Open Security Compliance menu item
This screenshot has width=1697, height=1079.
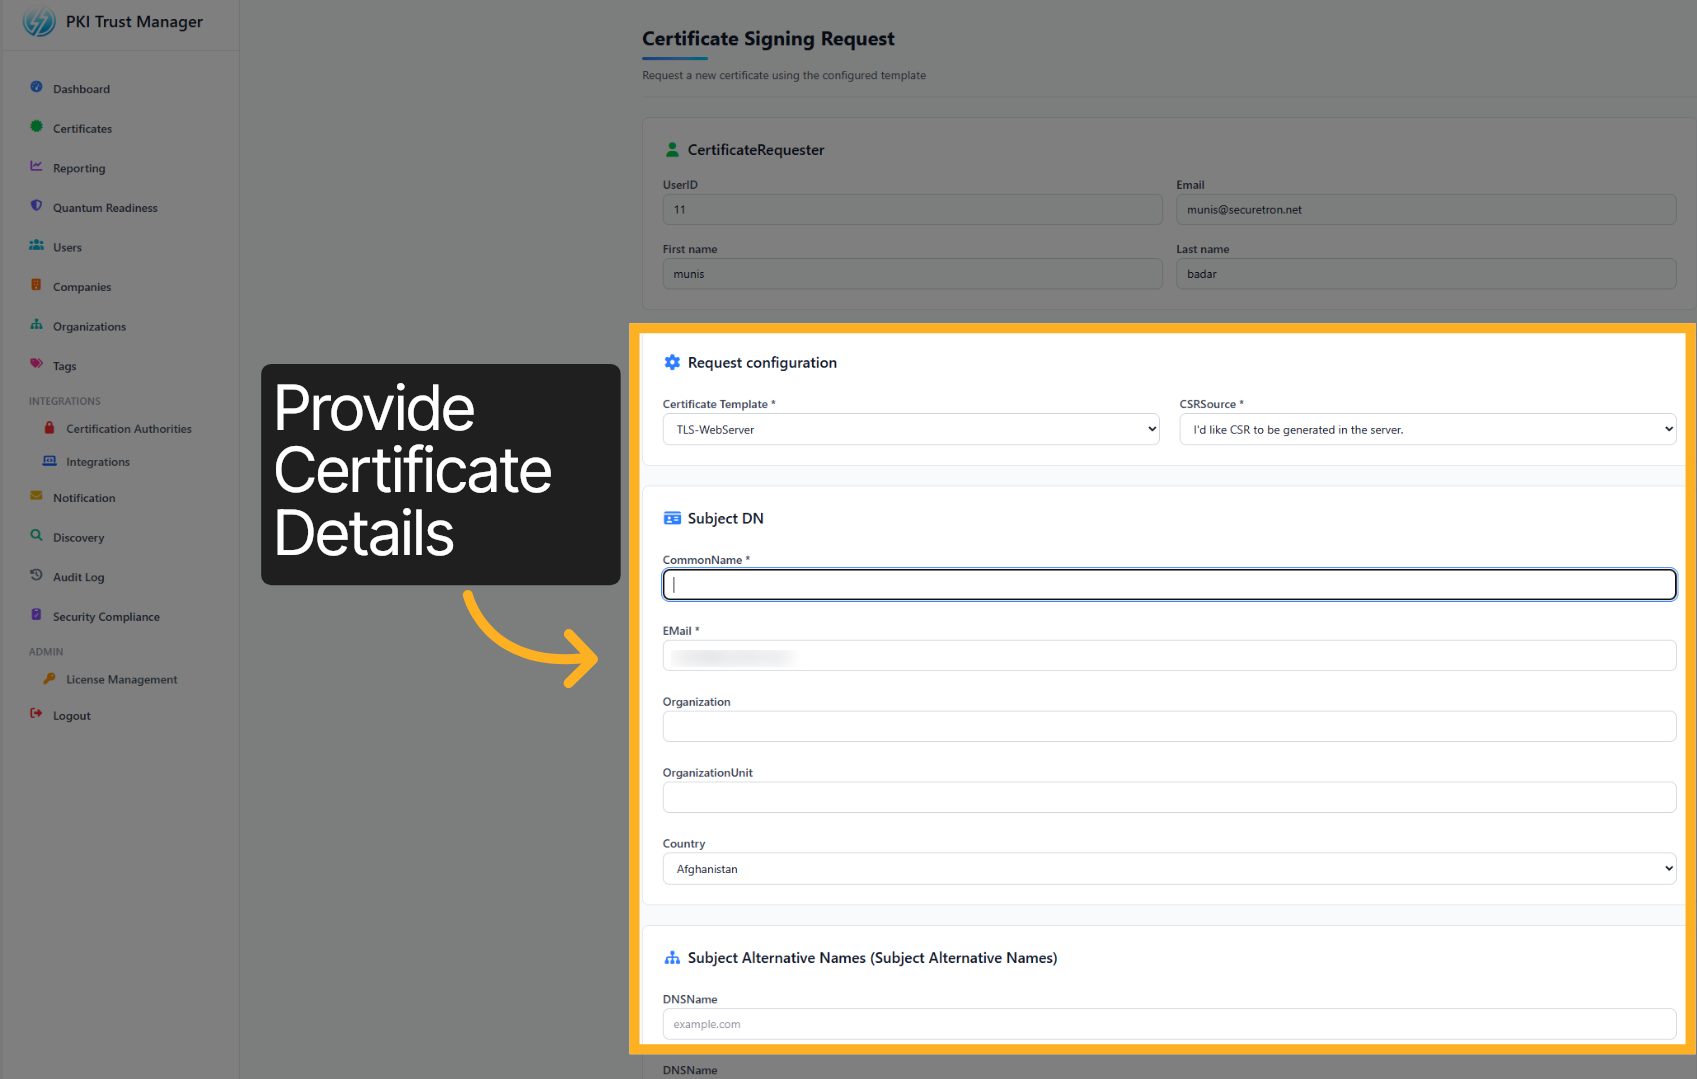tap(106, 617)
